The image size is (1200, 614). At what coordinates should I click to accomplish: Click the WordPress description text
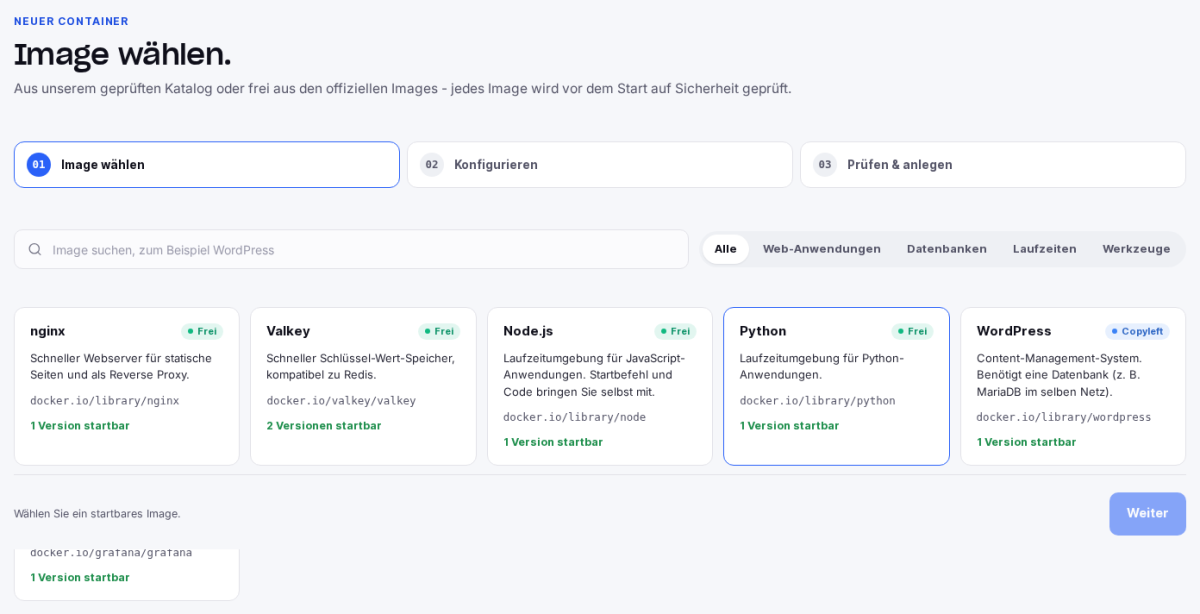coord(1059,374)
